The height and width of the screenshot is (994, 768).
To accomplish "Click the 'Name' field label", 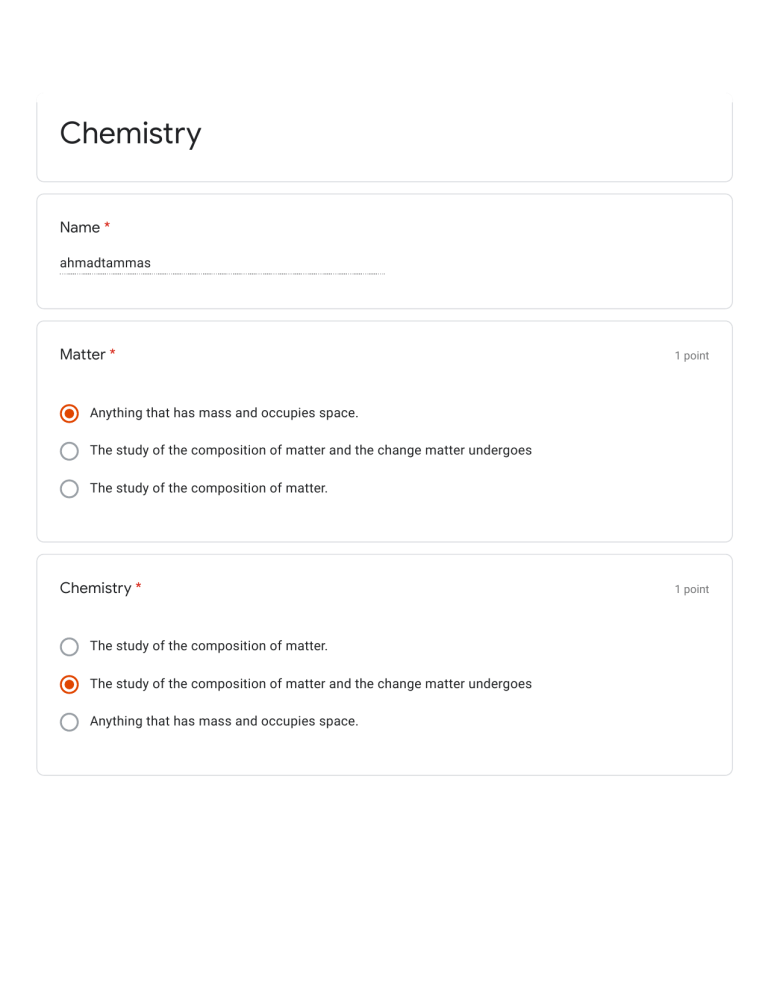I will [x=78, y=227].
